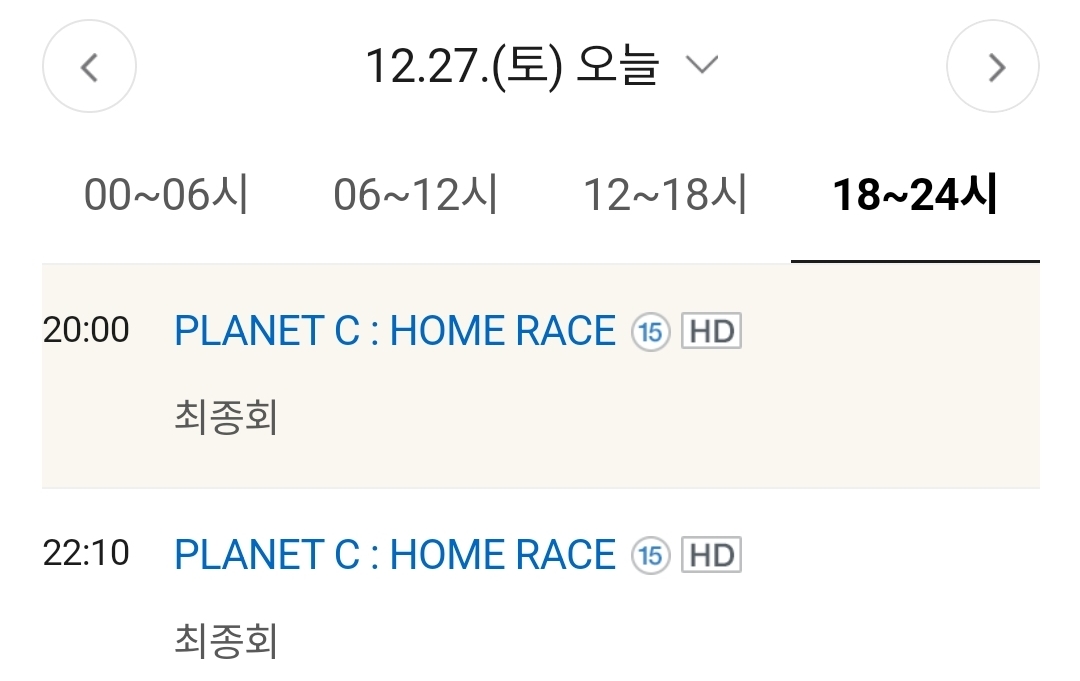1080x681 pixels.
Task: Switch to the 06~12시 tab
Action: (x=415, y=195)
